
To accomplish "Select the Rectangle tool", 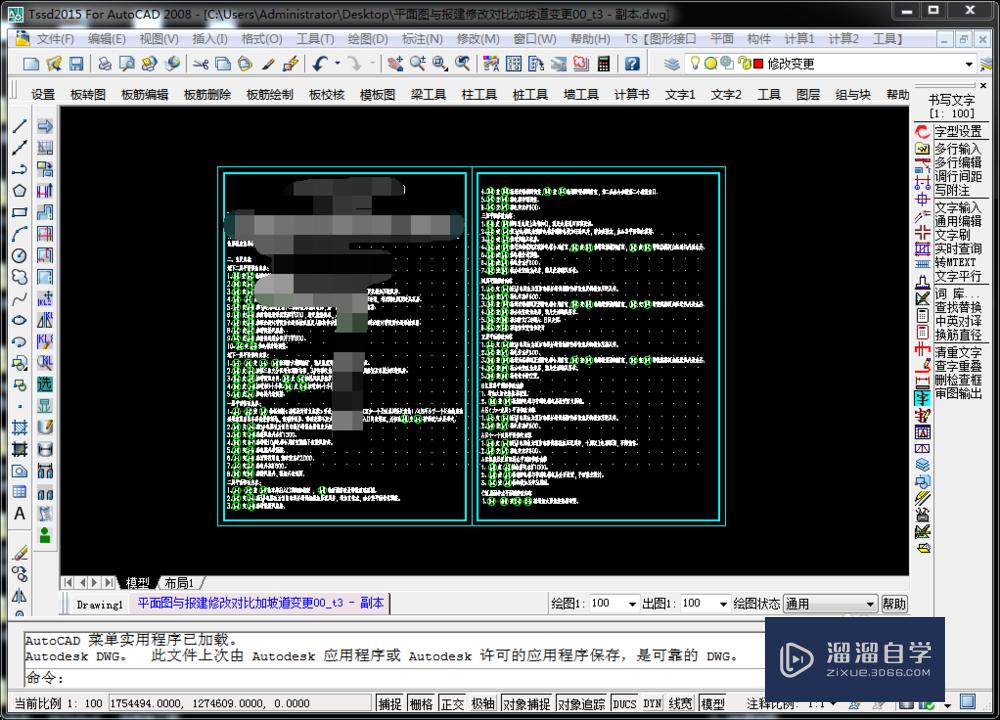I will pyautogui.click(x=22, y=212).
